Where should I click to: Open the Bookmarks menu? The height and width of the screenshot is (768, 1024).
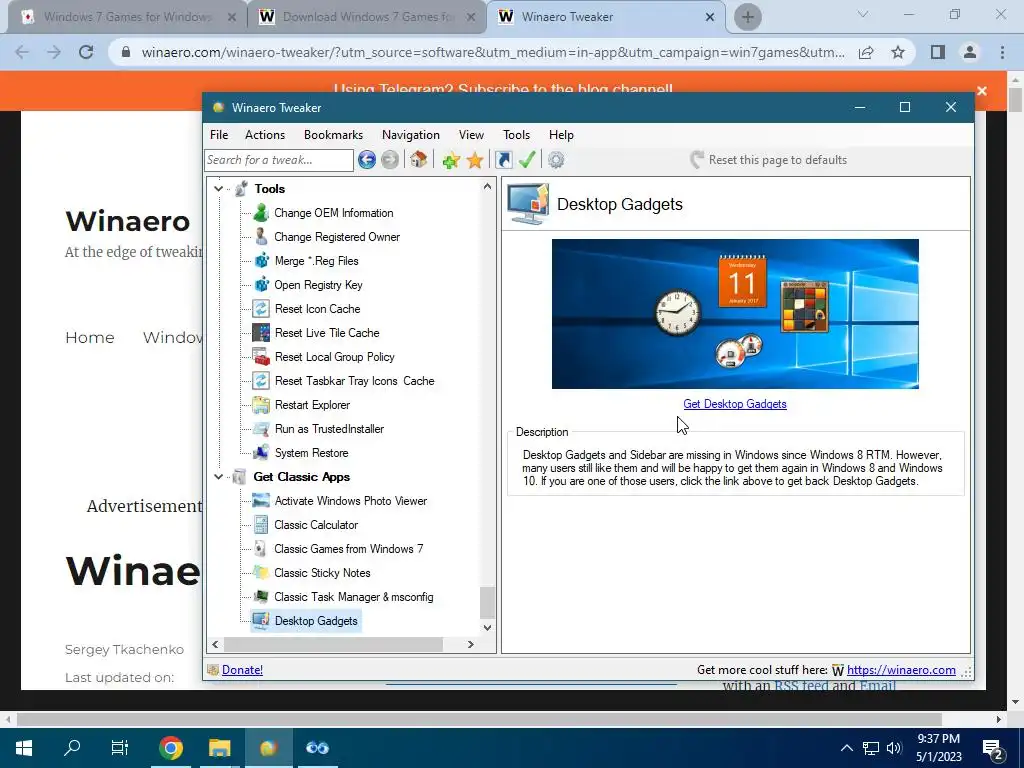pos(333,135)
